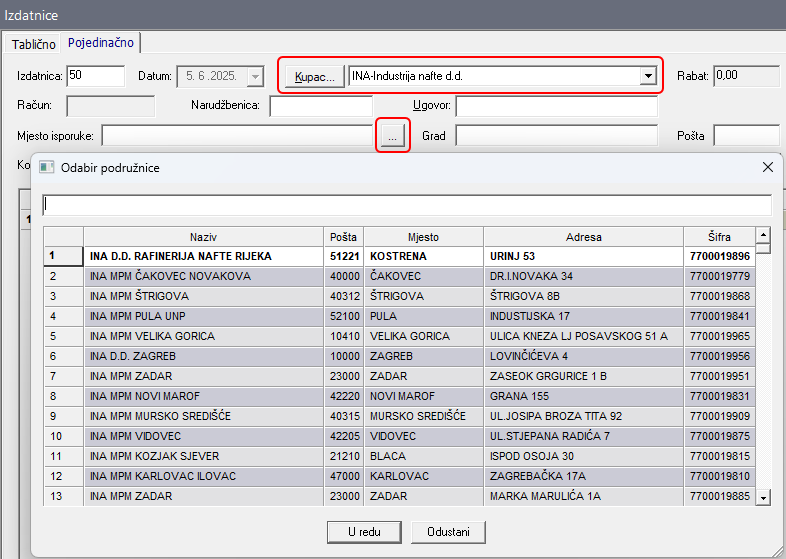The width and height of the screenshot is (786, 559).
Task: Click the KOSTRENA place cell
Action: click(x=424, y=256)
